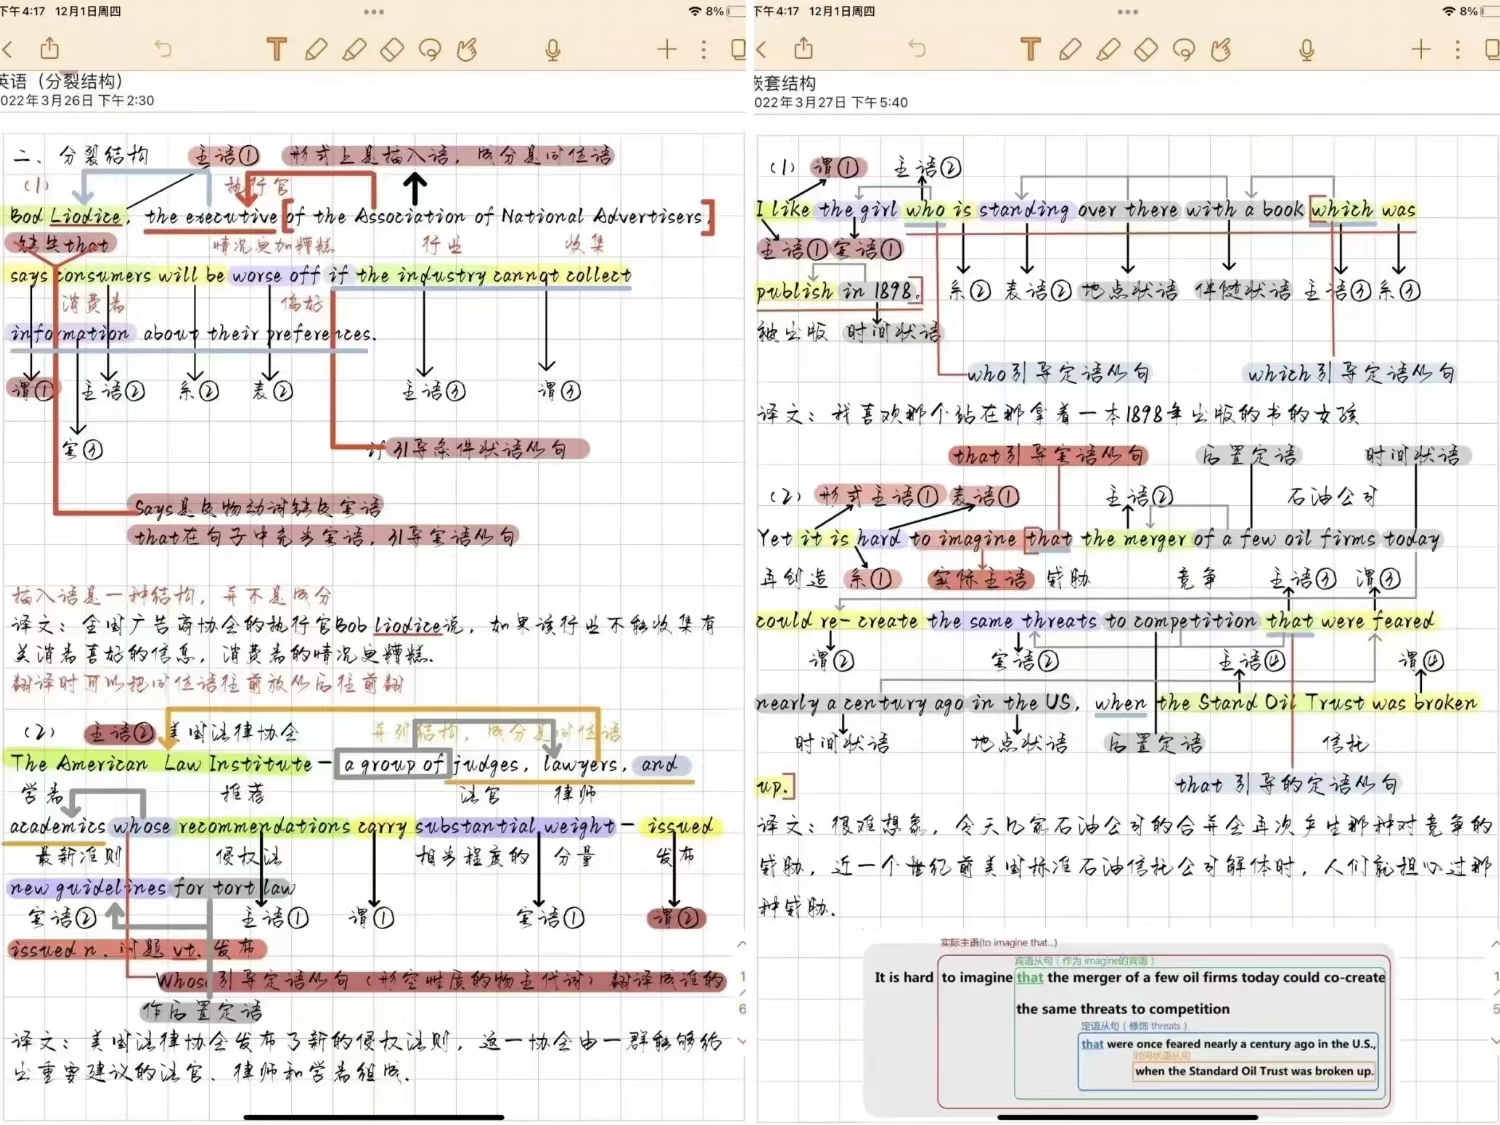The image size is (1500, 1125).
Task: Activate the Lasso selection tool in left note
Action: click(430, 49)
